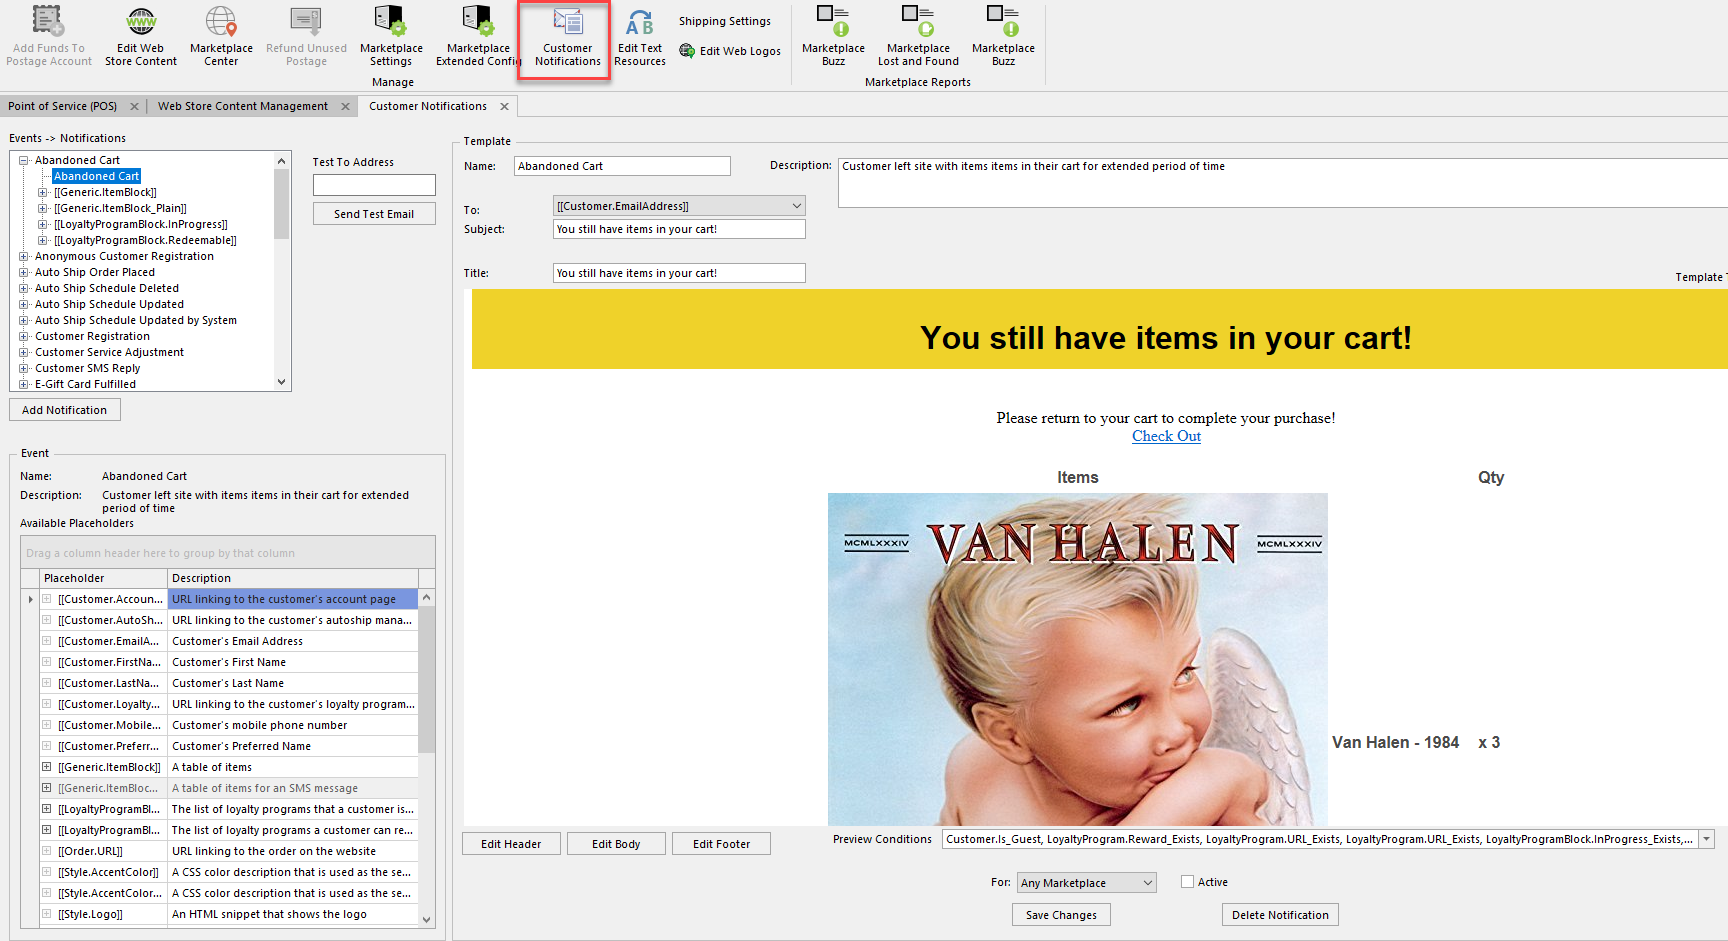Follow the Check Out link

1166,436
